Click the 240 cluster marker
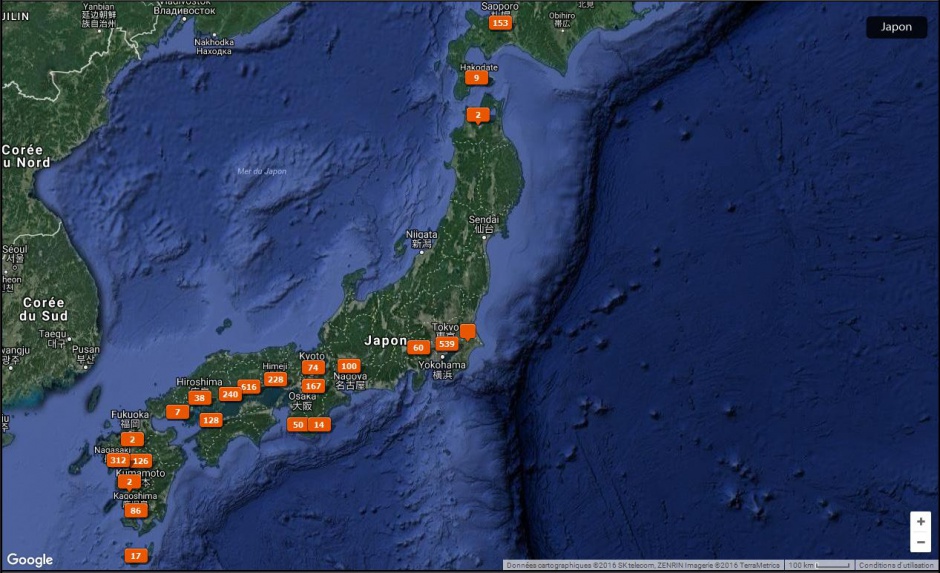The height and width of the screenshot is (573, 940). click(x=230, y=394)
